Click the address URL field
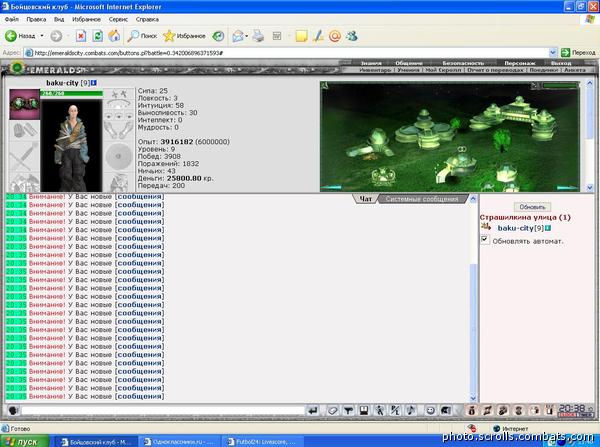Viewport: 600px width, 447px height. click(x=285, y=52)
